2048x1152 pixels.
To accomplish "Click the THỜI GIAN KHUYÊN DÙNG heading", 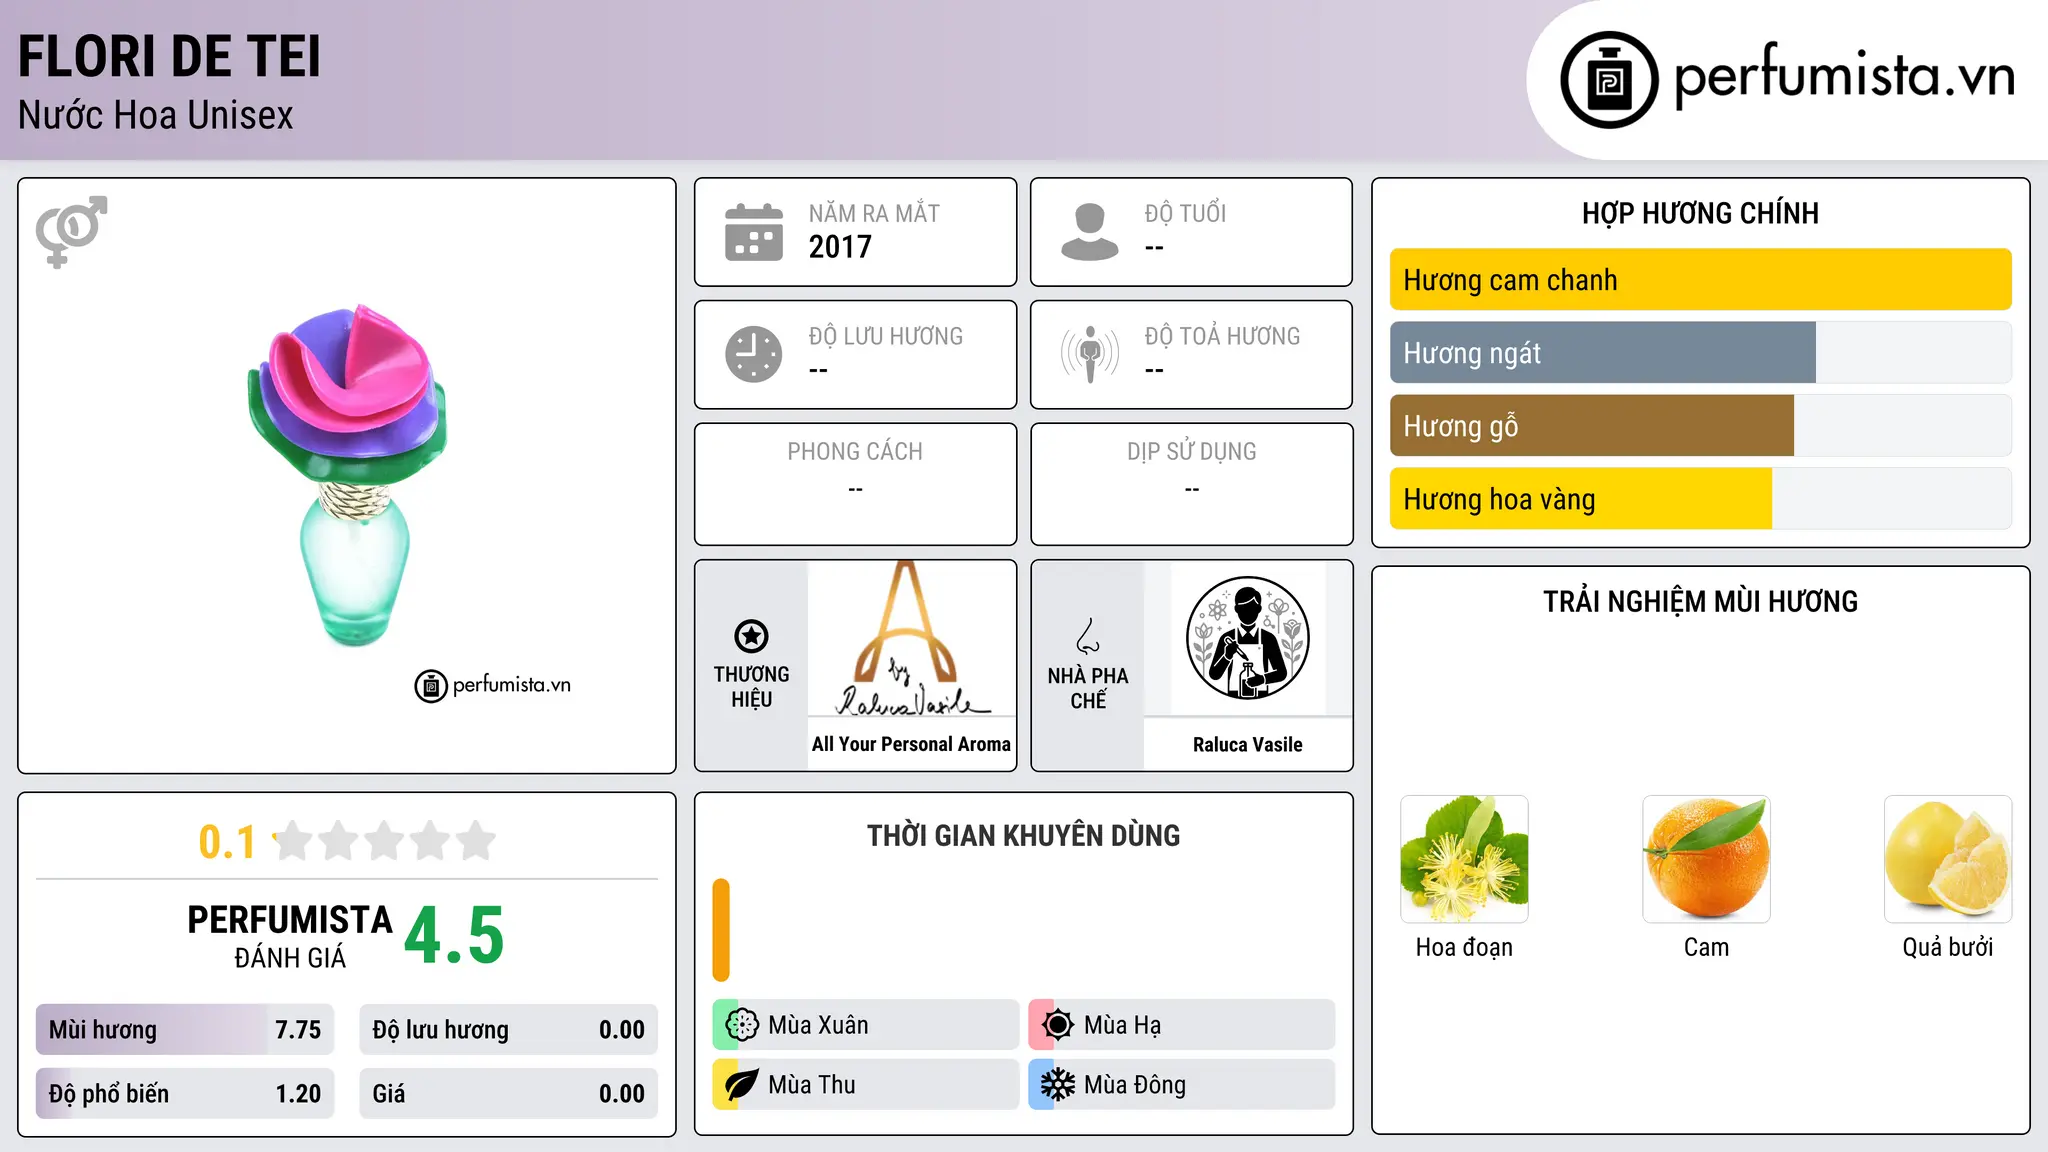I will click(x=1023, y=835).
